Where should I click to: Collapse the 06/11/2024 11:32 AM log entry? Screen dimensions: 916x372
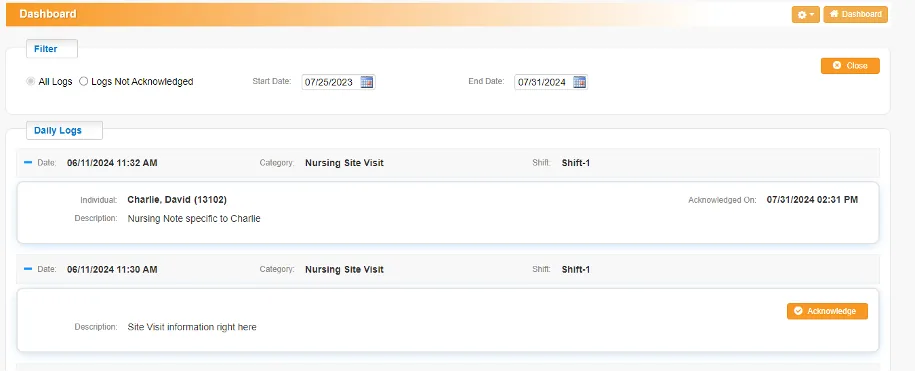(x=27, y=162)
